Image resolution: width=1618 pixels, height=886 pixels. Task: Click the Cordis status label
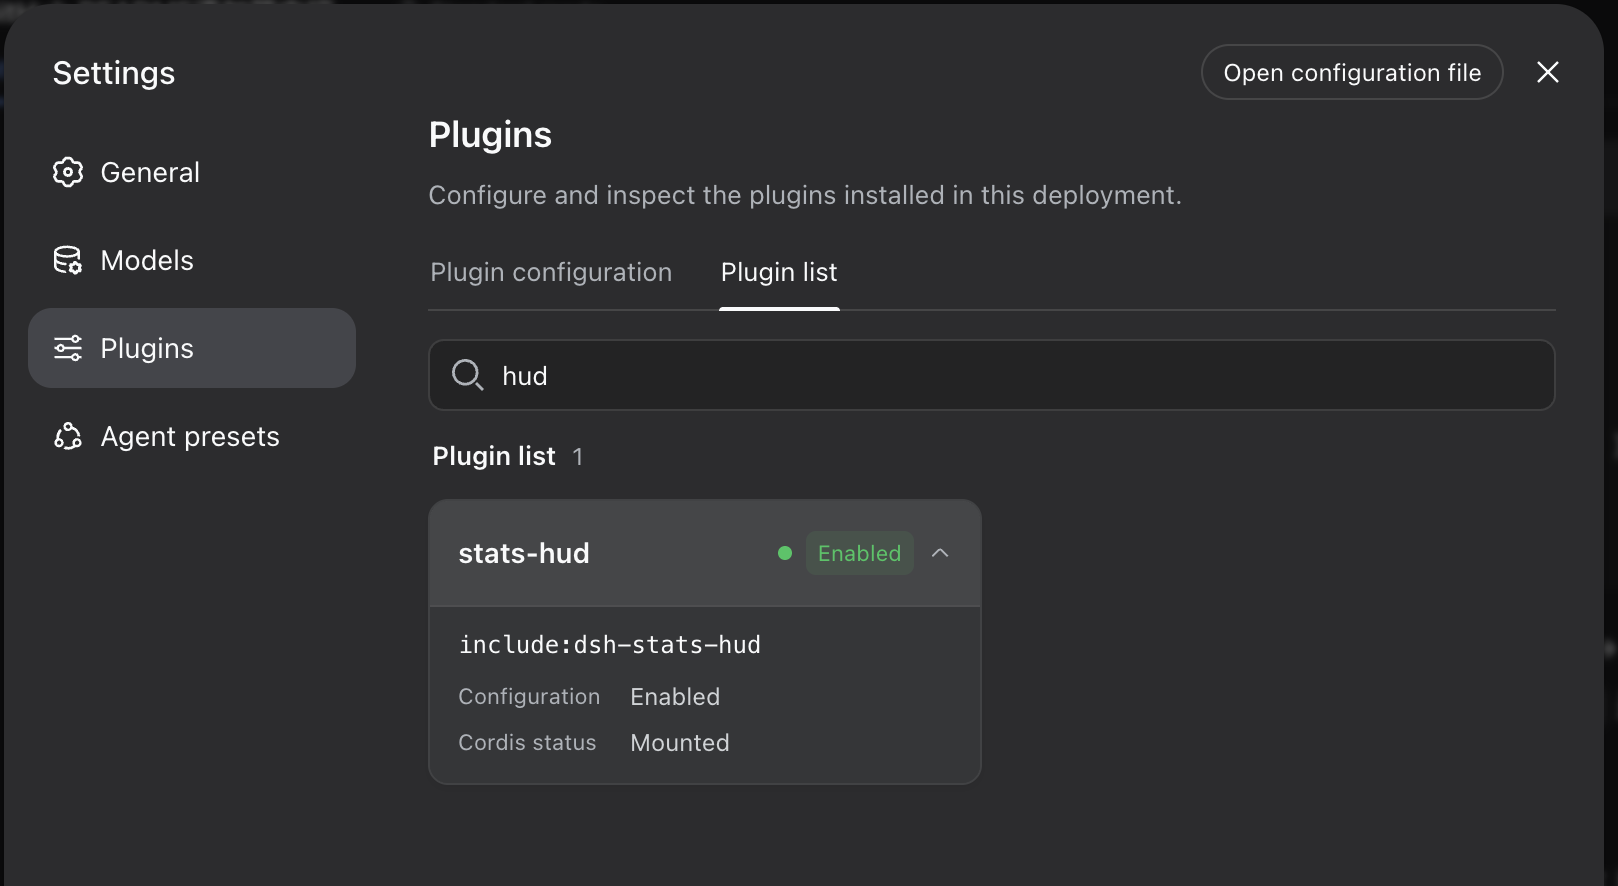(527, 743)
